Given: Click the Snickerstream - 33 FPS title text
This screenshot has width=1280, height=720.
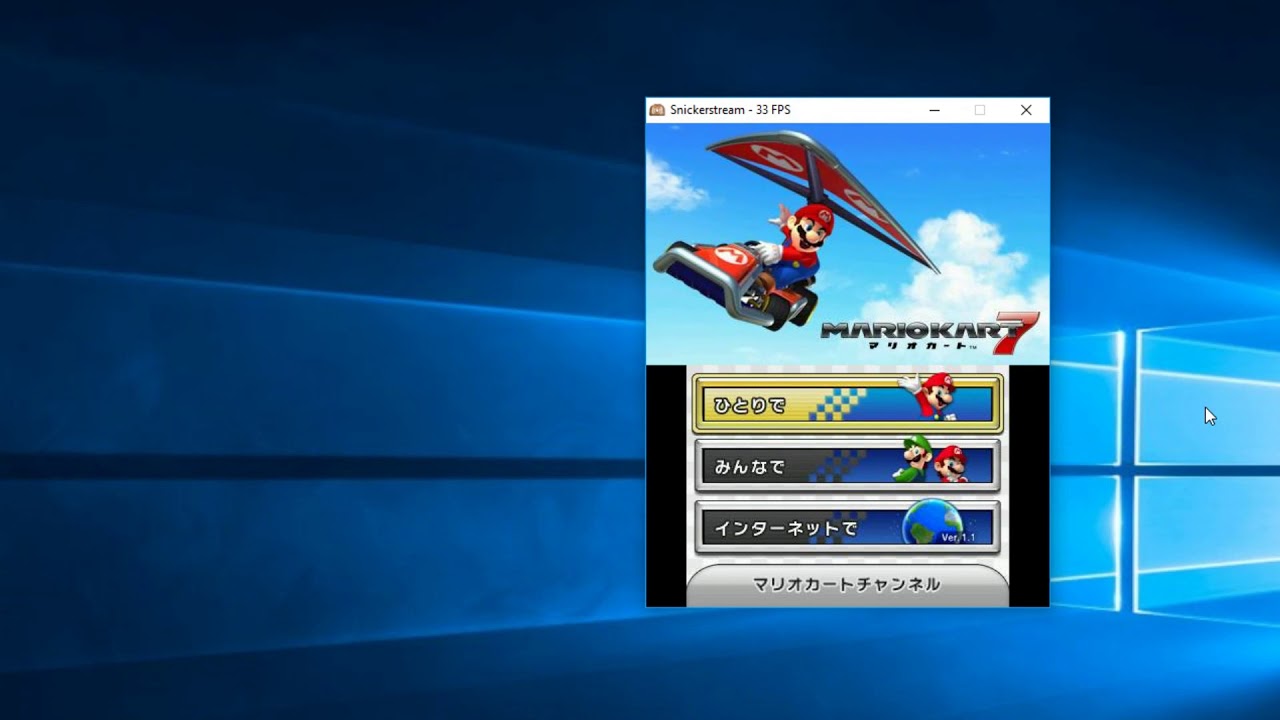Looking at the screenshot, I should coord(730,110).
